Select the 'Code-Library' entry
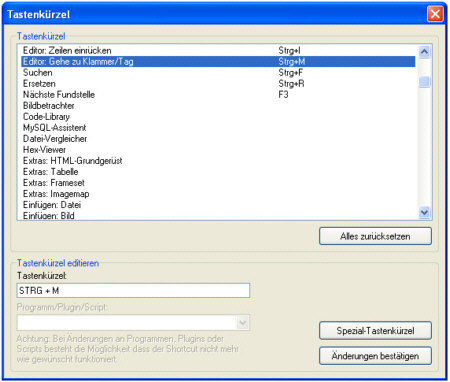Viewport: 450px width, 382px height. click(x=218, y=117)
